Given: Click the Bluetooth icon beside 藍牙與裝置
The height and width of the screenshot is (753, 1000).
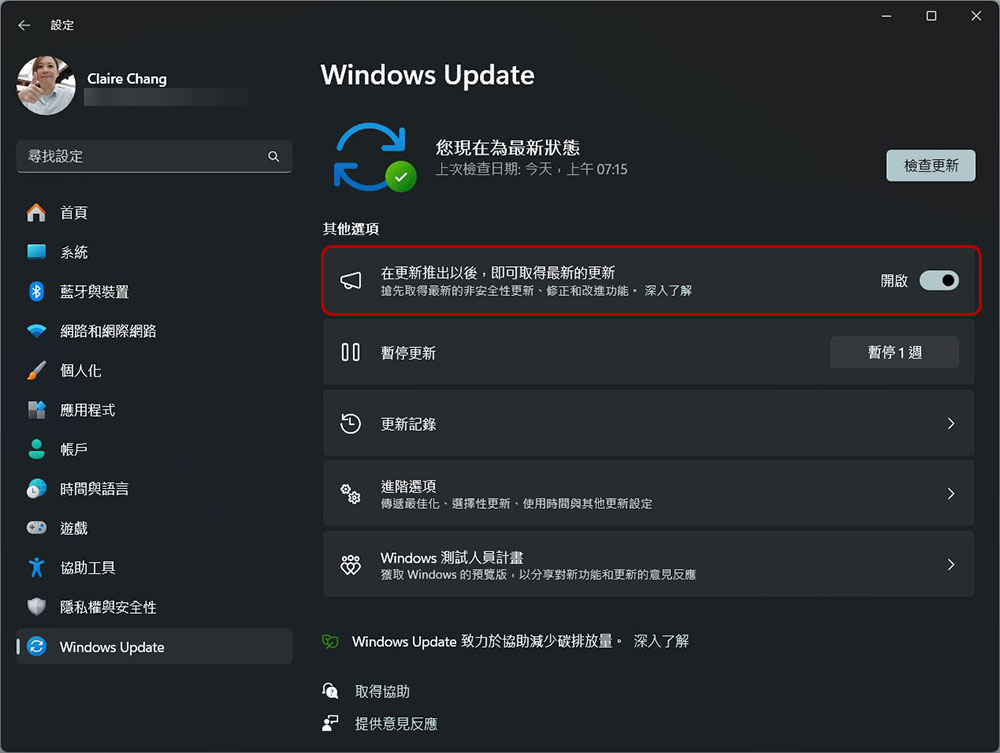Looking at the screenshot, I should [36, 291].
